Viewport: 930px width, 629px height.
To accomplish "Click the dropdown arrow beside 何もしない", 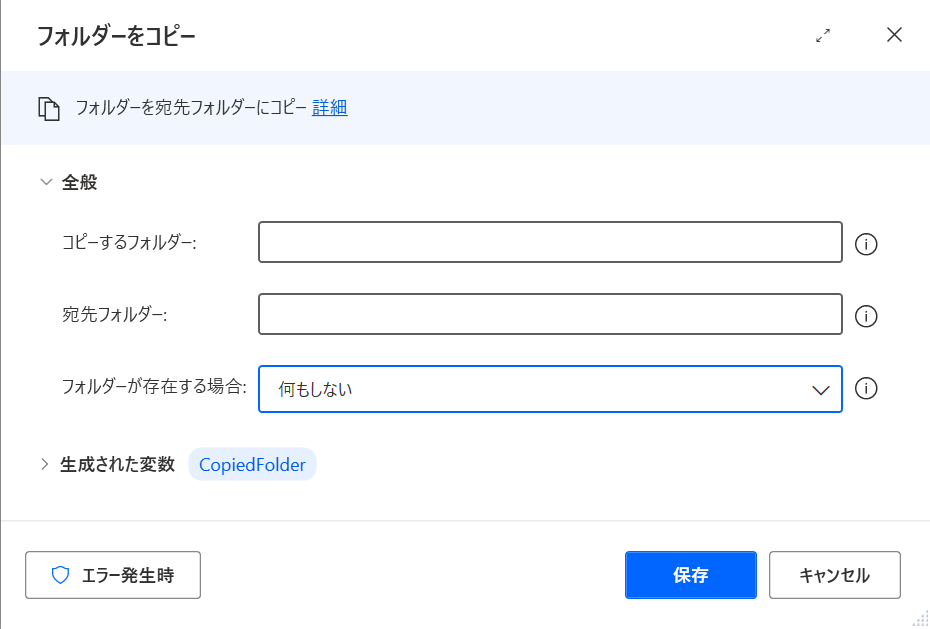I will tap(820, 390).
